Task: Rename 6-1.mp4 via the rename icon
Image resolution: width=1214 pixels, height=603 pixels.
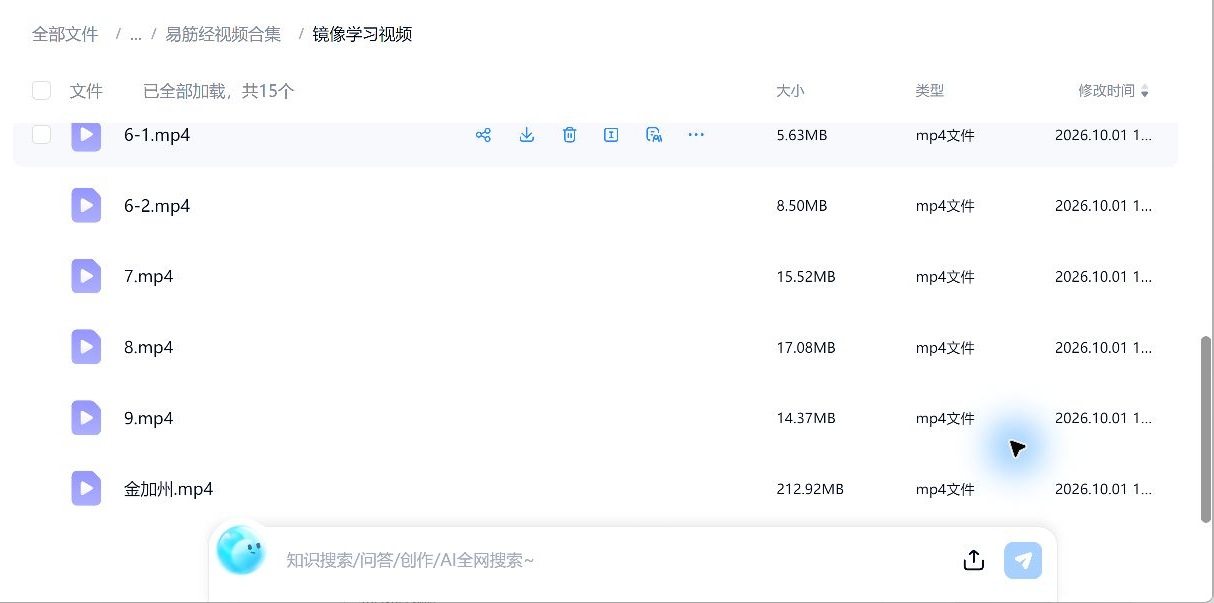Action: (611, 135)
